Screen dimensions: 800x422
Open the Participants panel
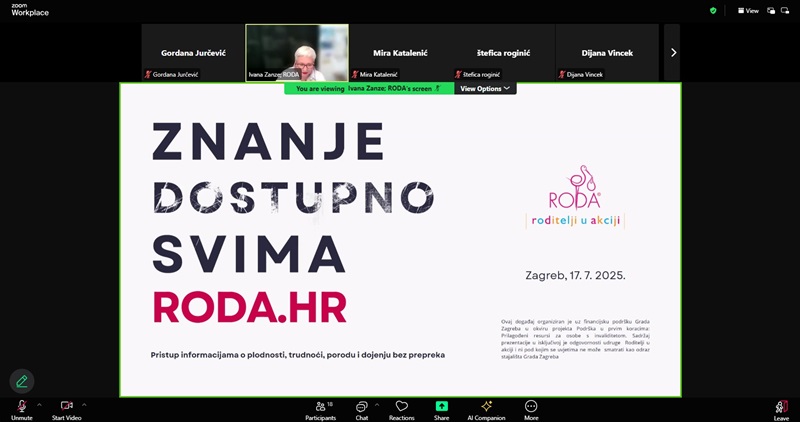tap(322, 408)
